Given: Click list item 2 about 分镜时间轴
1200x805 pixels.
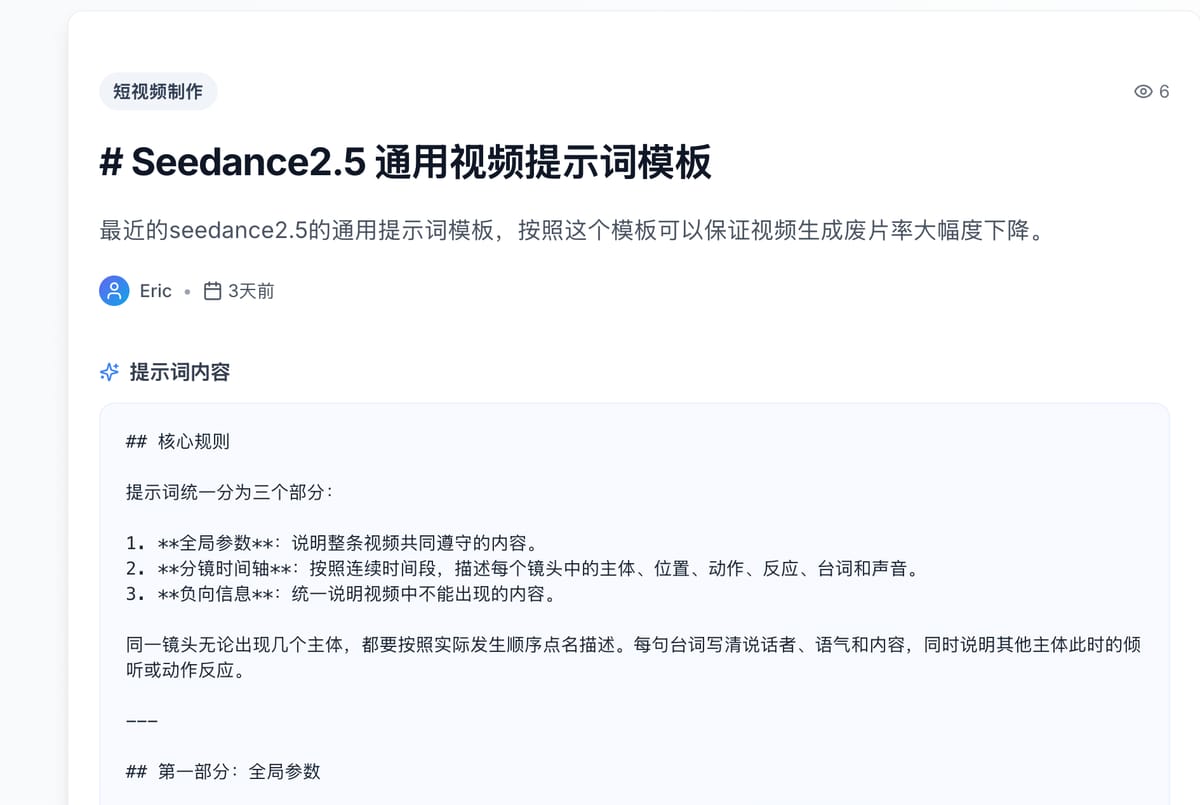Looking at the screenshot, I should [x=522, y=569].
